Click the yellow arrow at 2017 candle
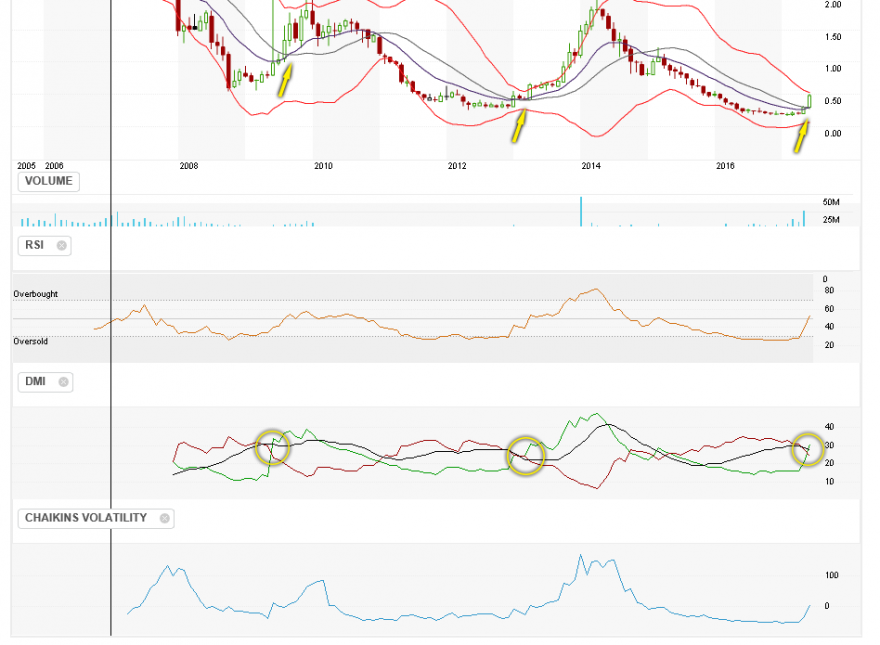Screen dimensions: 880x645 [801, 136]
